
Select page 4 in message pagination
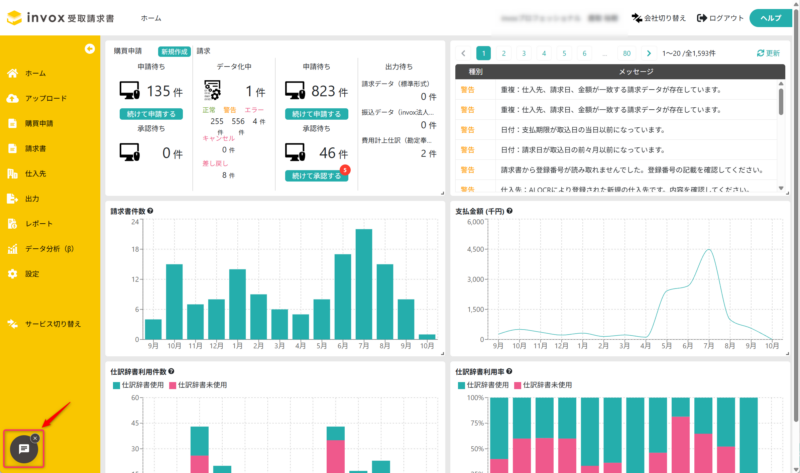544,53
